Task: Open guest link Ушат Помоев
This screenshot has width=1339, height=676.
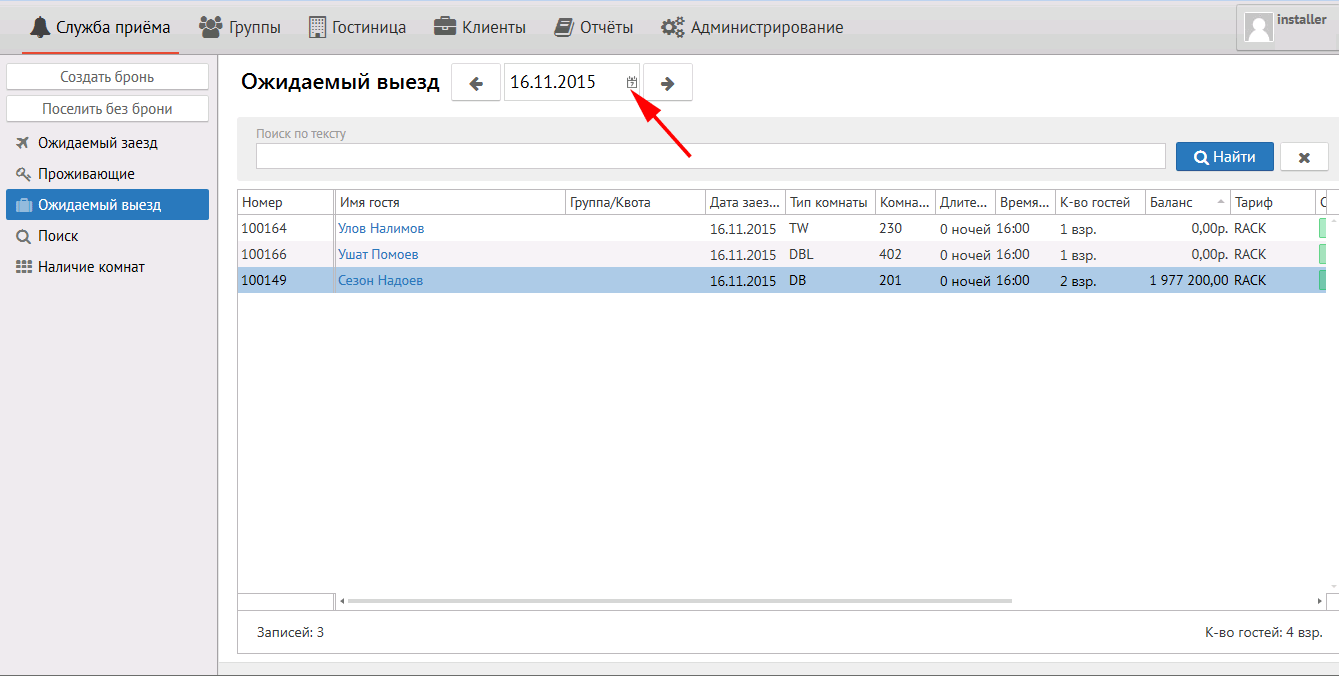Action: point(378,255)
